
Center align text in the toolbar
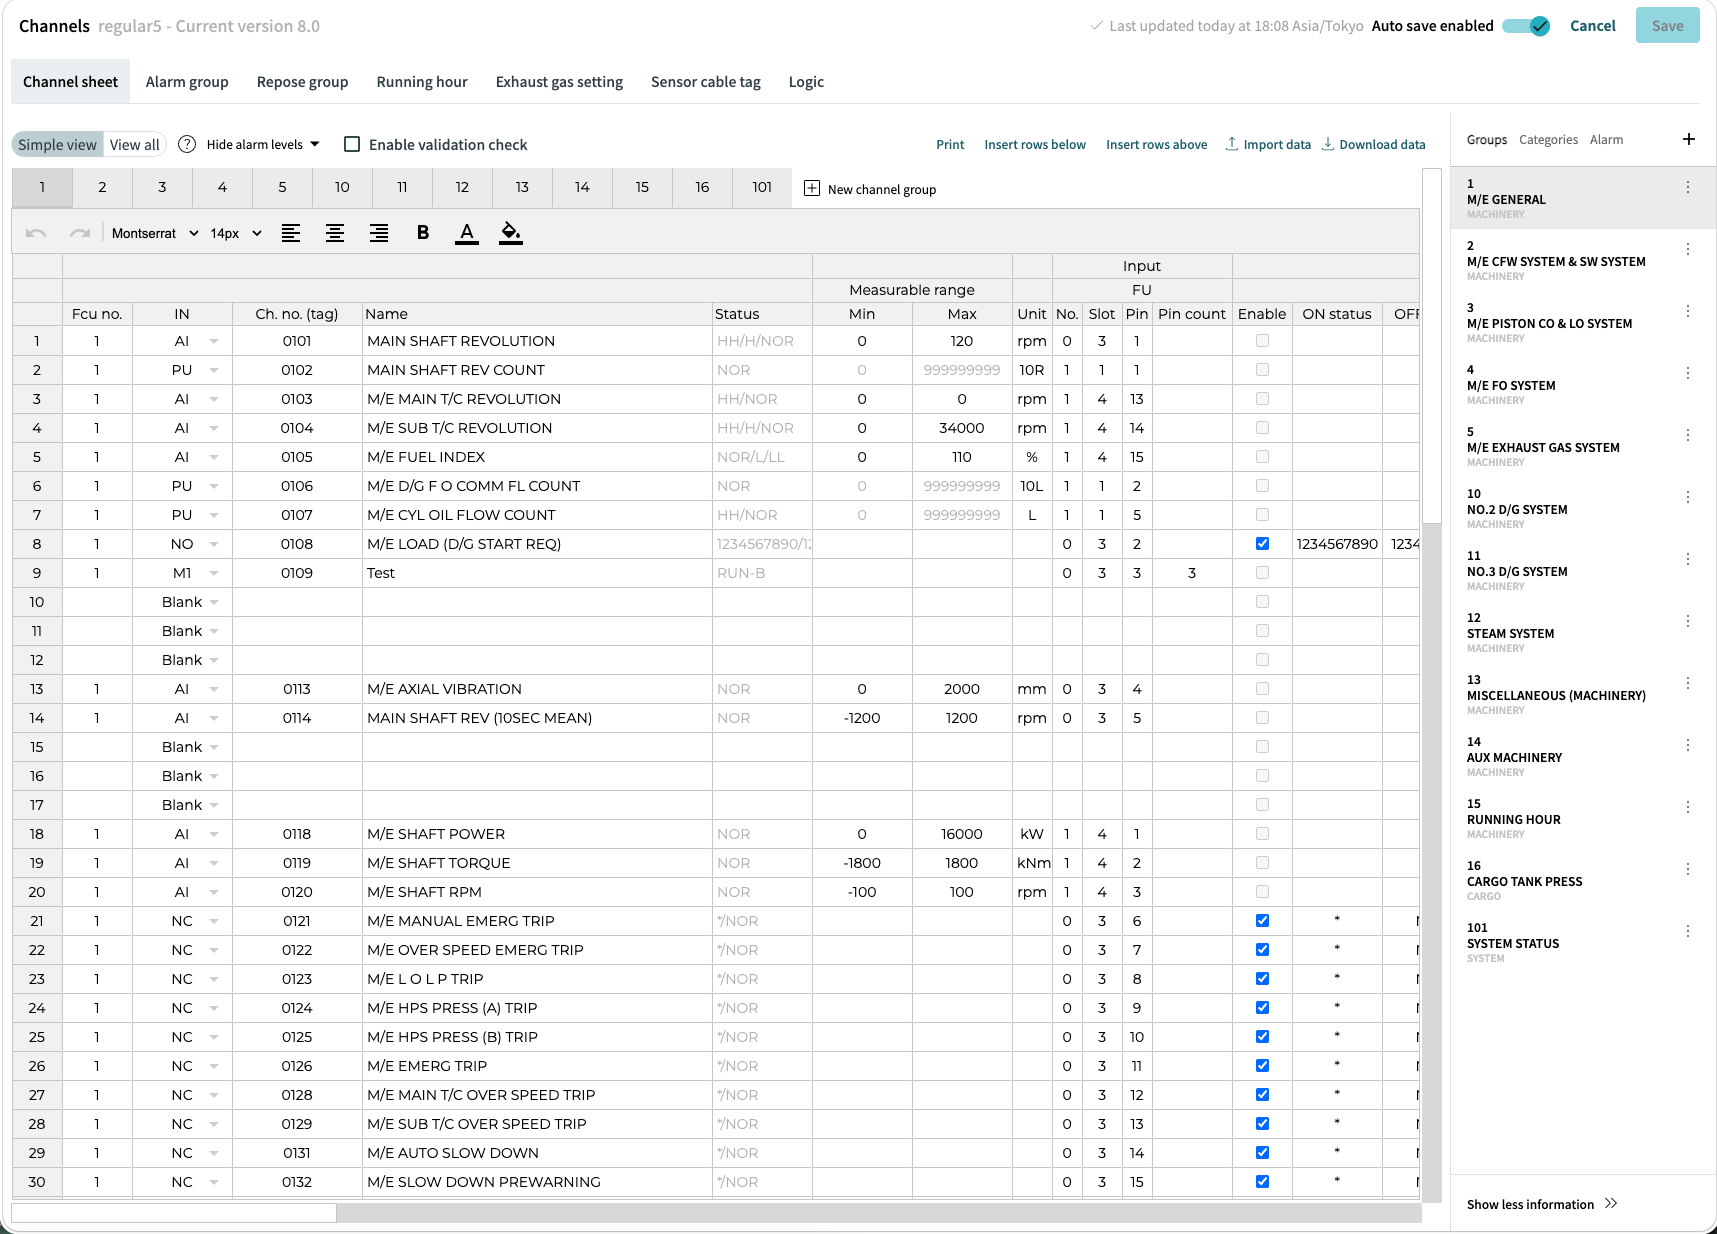335,233
